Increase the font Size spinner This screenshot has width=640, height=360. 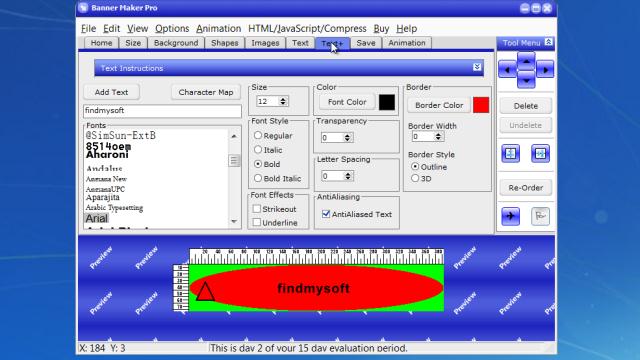point(283,98)
